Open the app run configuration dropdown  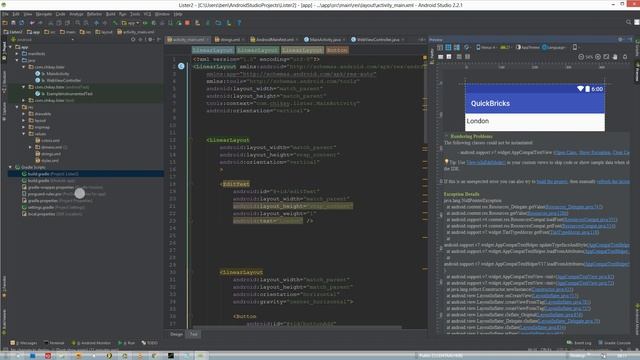tap(131, 23)
